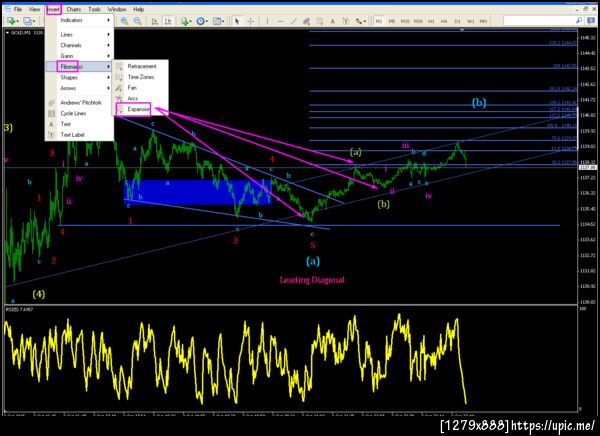Click the Retracement icon in Fibonacci submenu

120,66
